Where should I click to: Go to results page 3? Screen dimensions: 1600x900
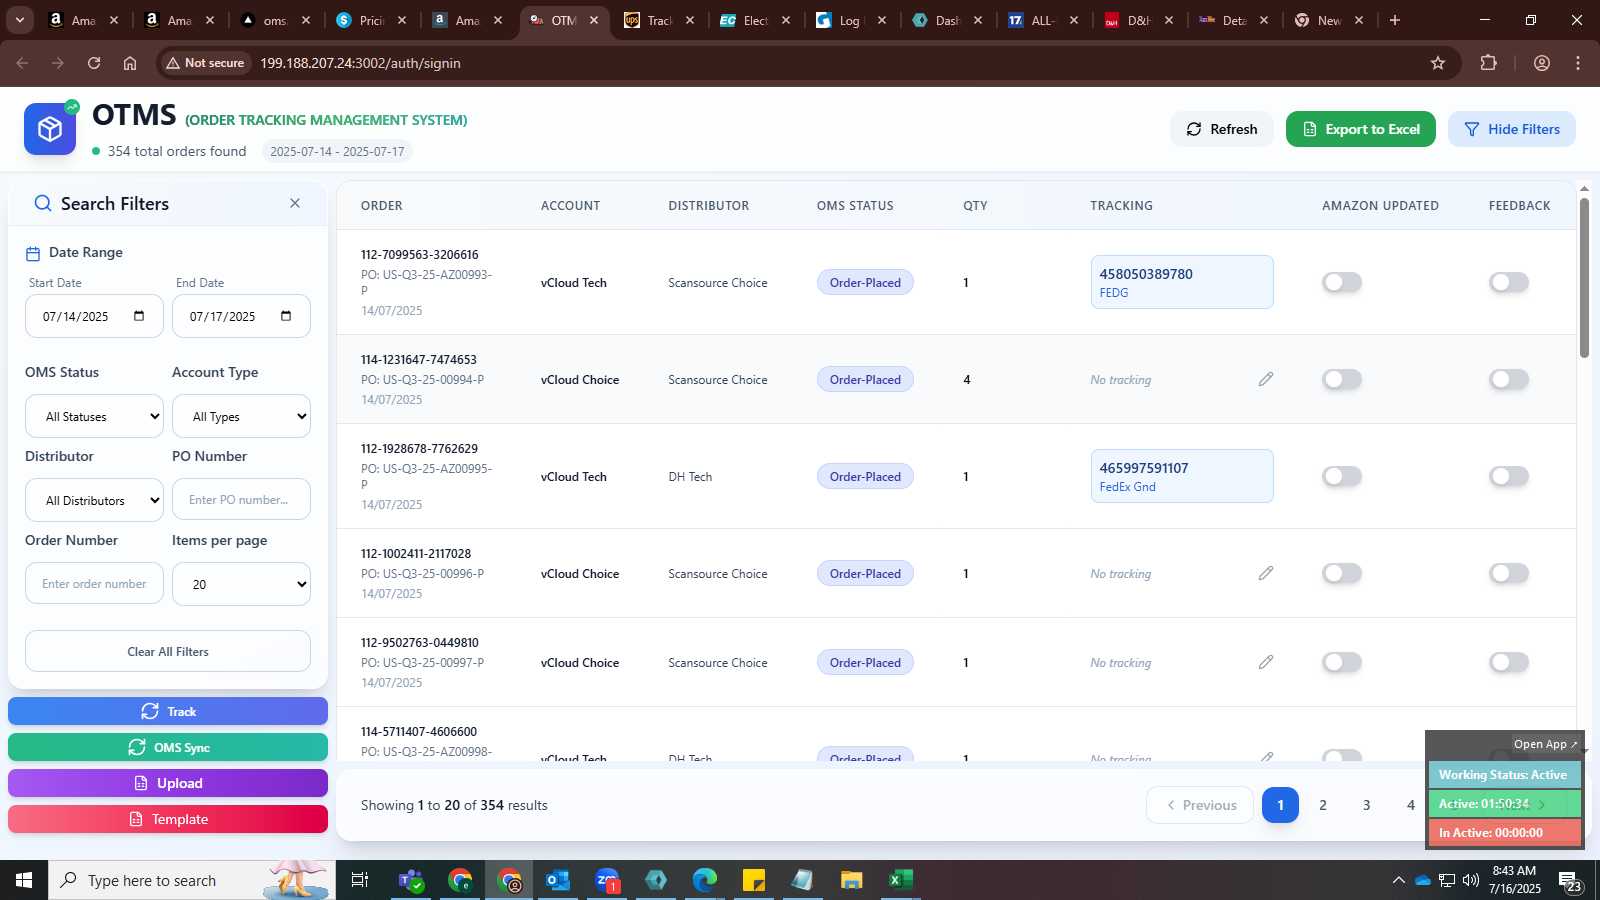[x=1367, y=805]
